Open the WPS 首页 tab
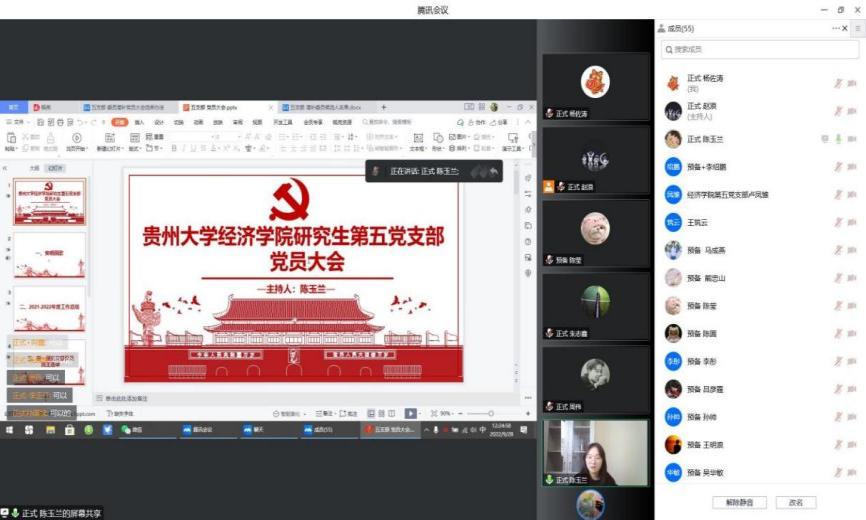866x520 pixels. click(14, 107)
